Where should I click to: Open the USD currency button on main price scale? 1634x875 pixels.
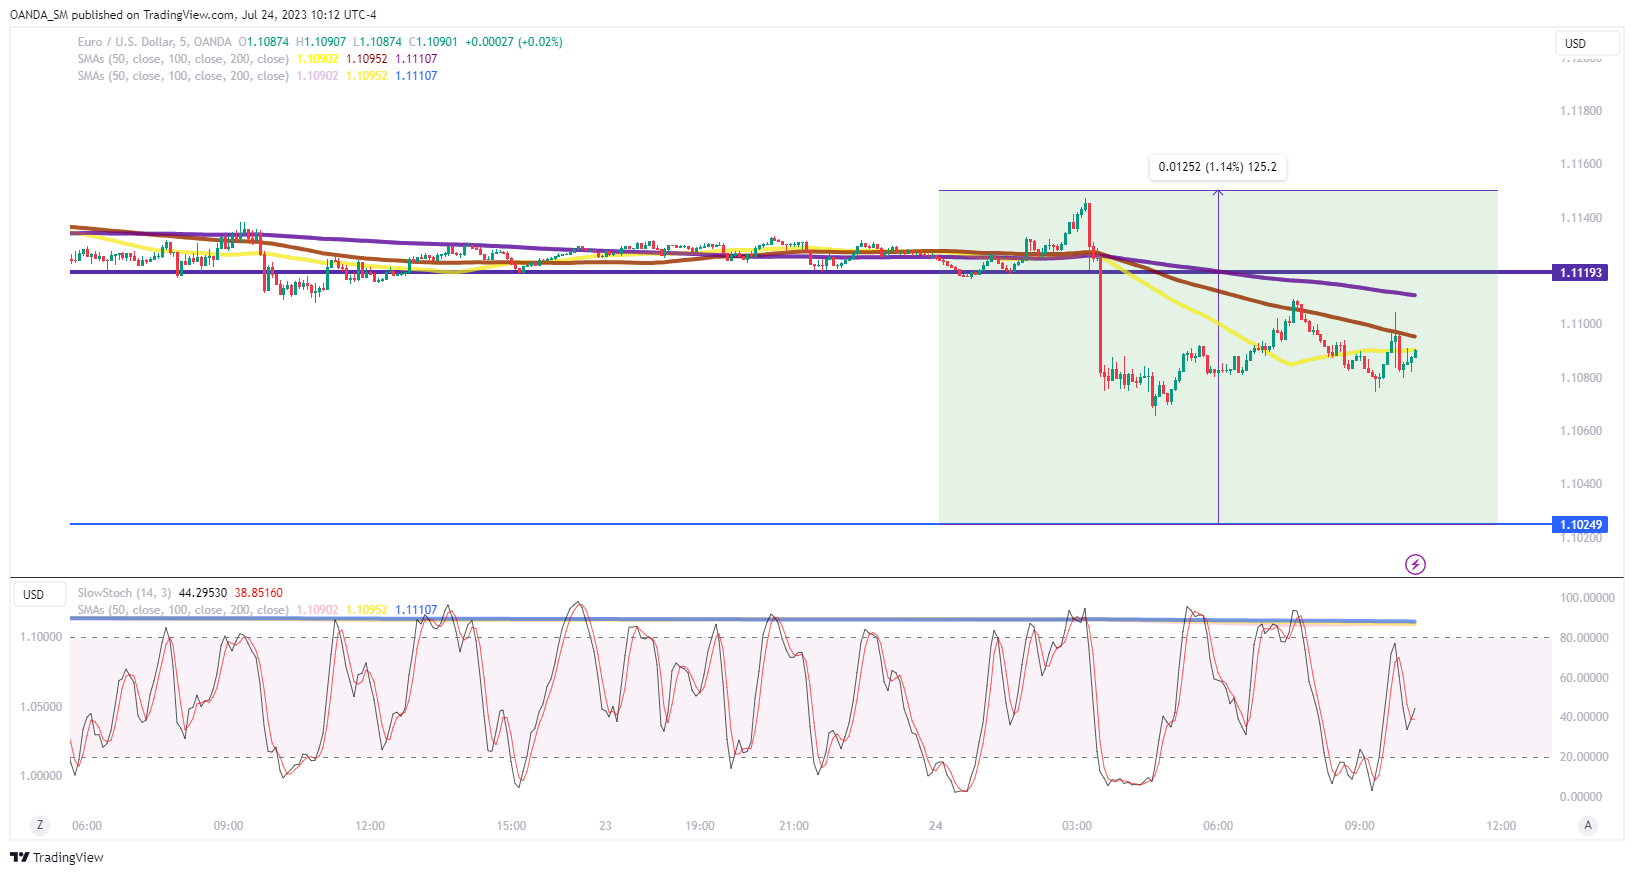(1587, 43)
